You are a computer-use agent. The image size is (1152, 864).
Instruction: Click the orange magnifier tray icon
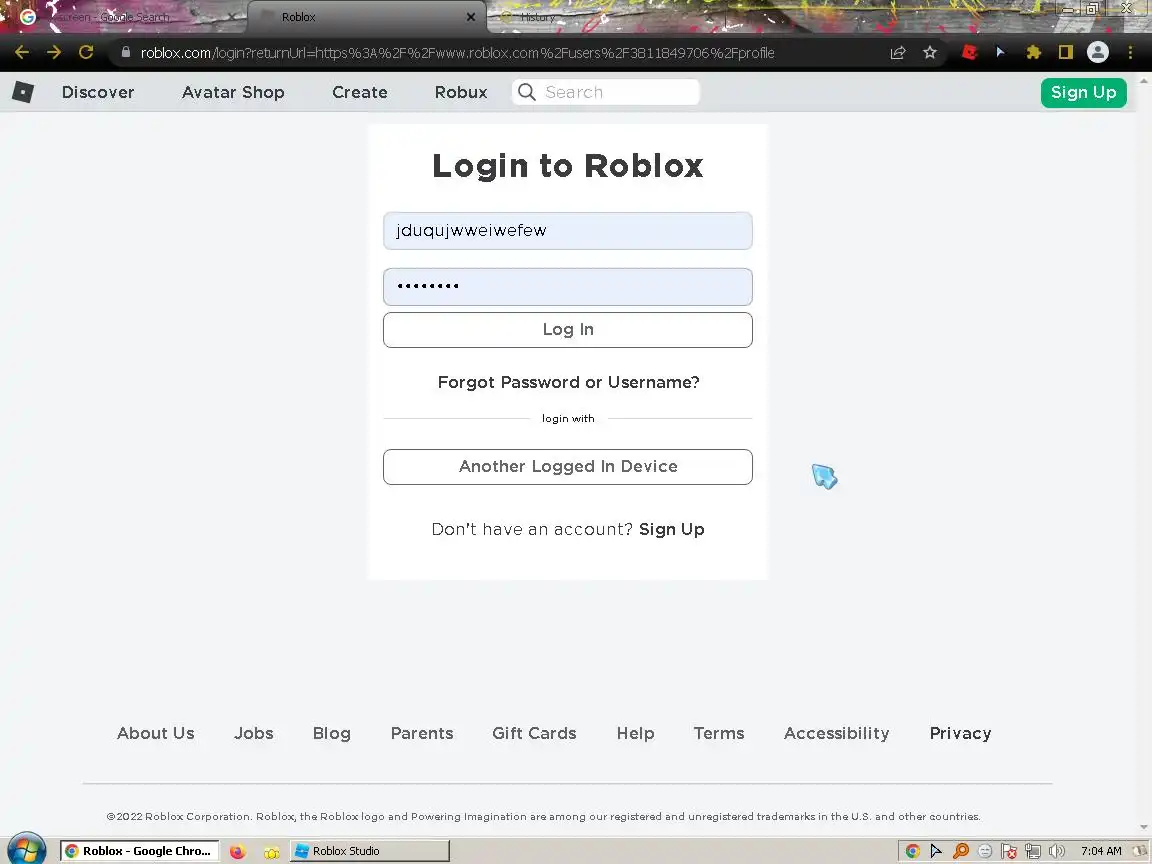pyautogui.click(x=960, y=851)
